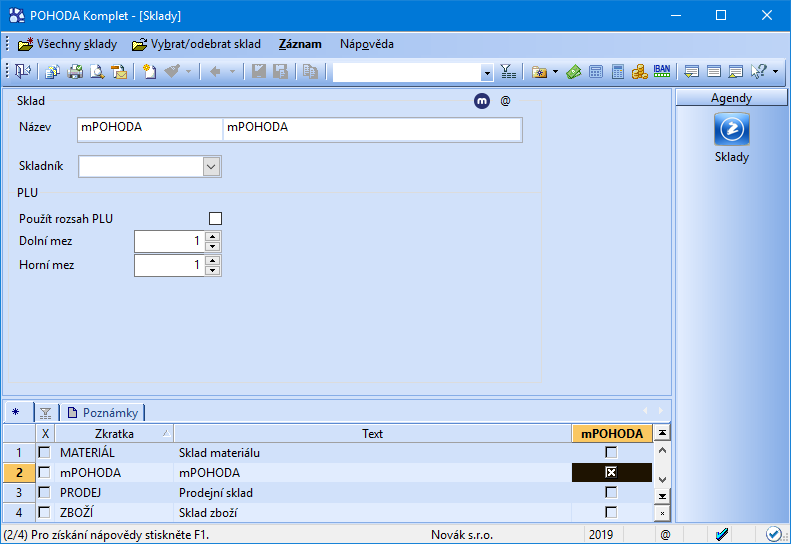Click the green banknote icon

click(x=574, y=72)
